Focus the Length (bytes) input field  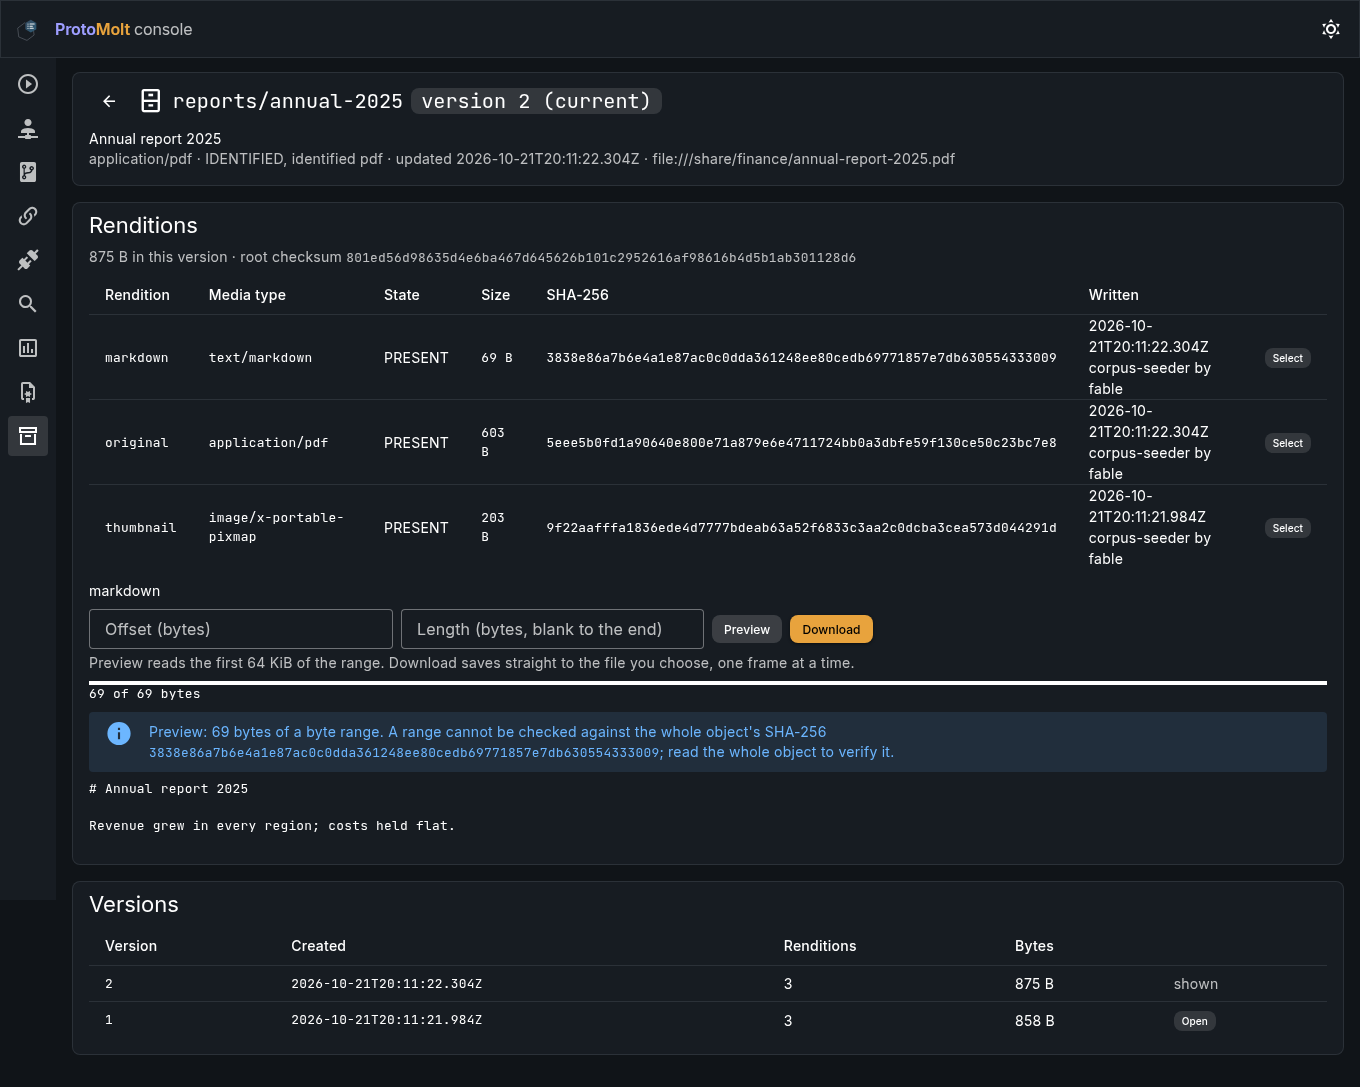tap(552, 629)
